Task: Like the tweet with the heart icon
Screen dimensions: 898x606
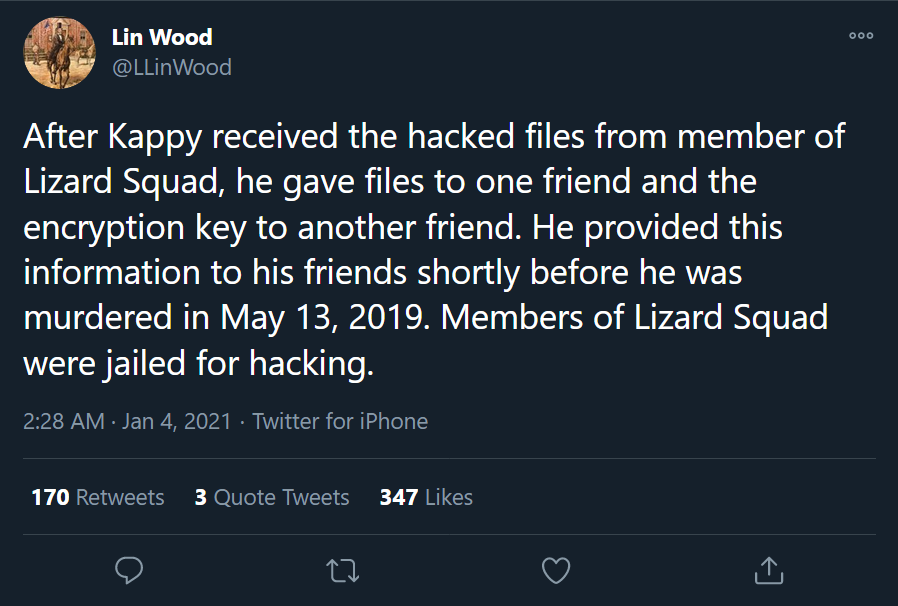Action: pyautogui.click(x=556, y=570)
